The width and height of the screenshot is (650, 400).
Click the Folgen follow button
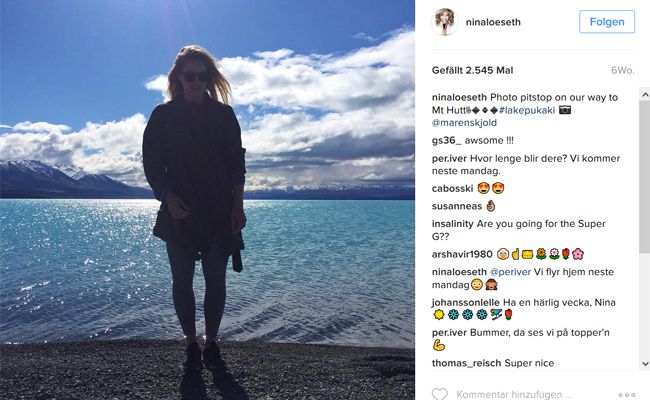tap(607, 22)
